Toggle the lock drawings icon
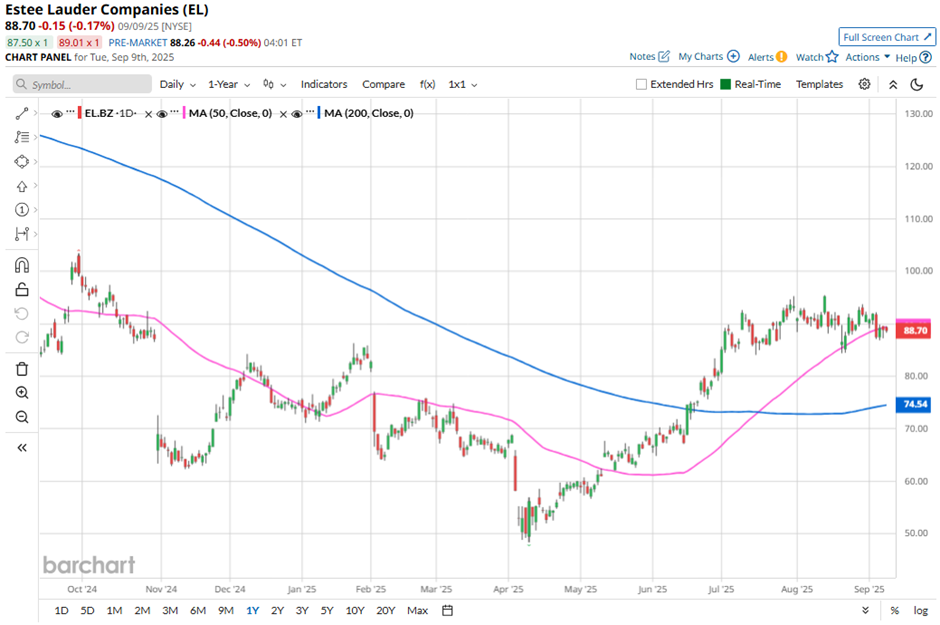The width and height of the screenshot is (940, 625). (22, 289)
